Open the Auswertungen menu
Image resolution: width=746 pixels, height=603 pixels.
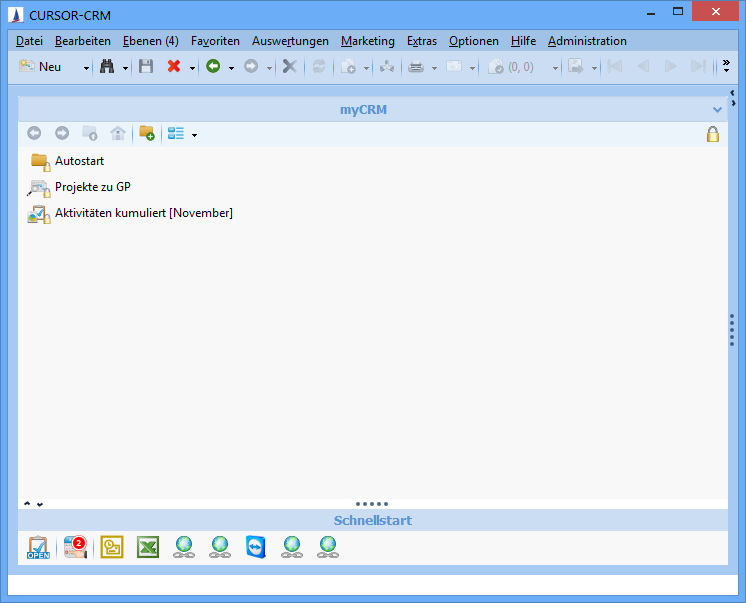pyautogui.click(x=290, y=41)
